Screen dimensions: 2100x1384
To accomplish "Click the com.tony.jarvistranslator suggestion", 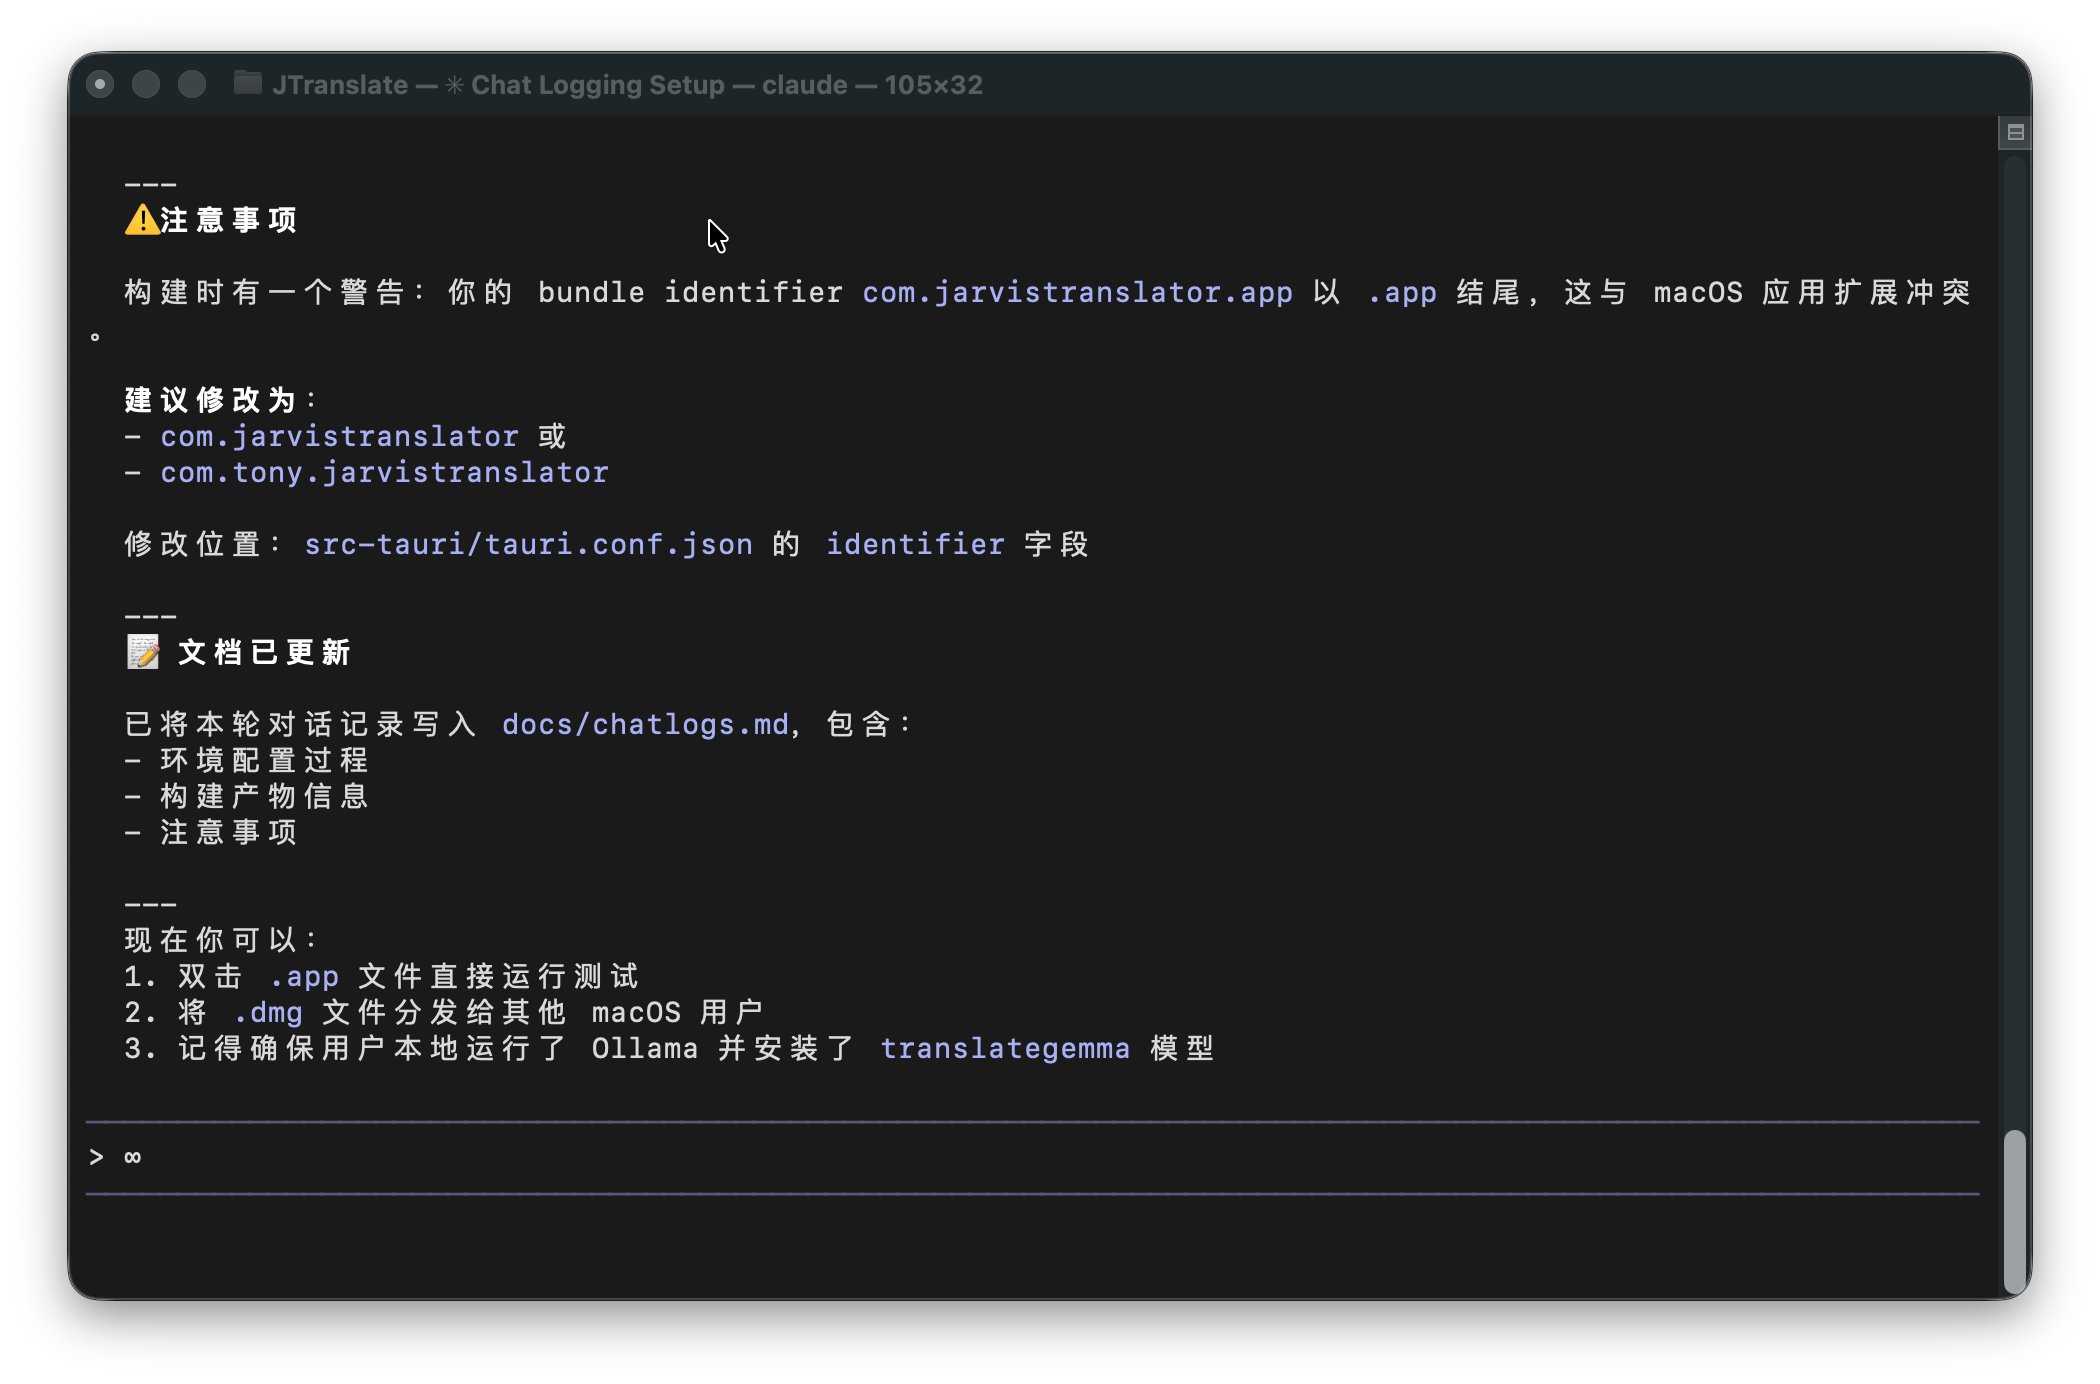I will (x=384, y=472).
